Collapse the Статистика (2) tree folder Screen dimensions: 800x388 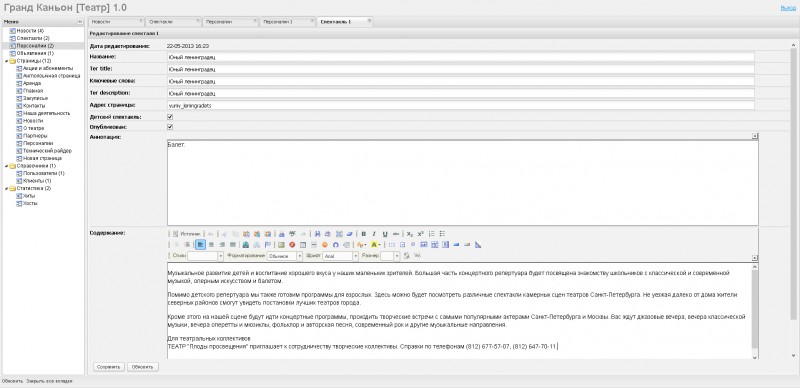(x=6, y=188)
